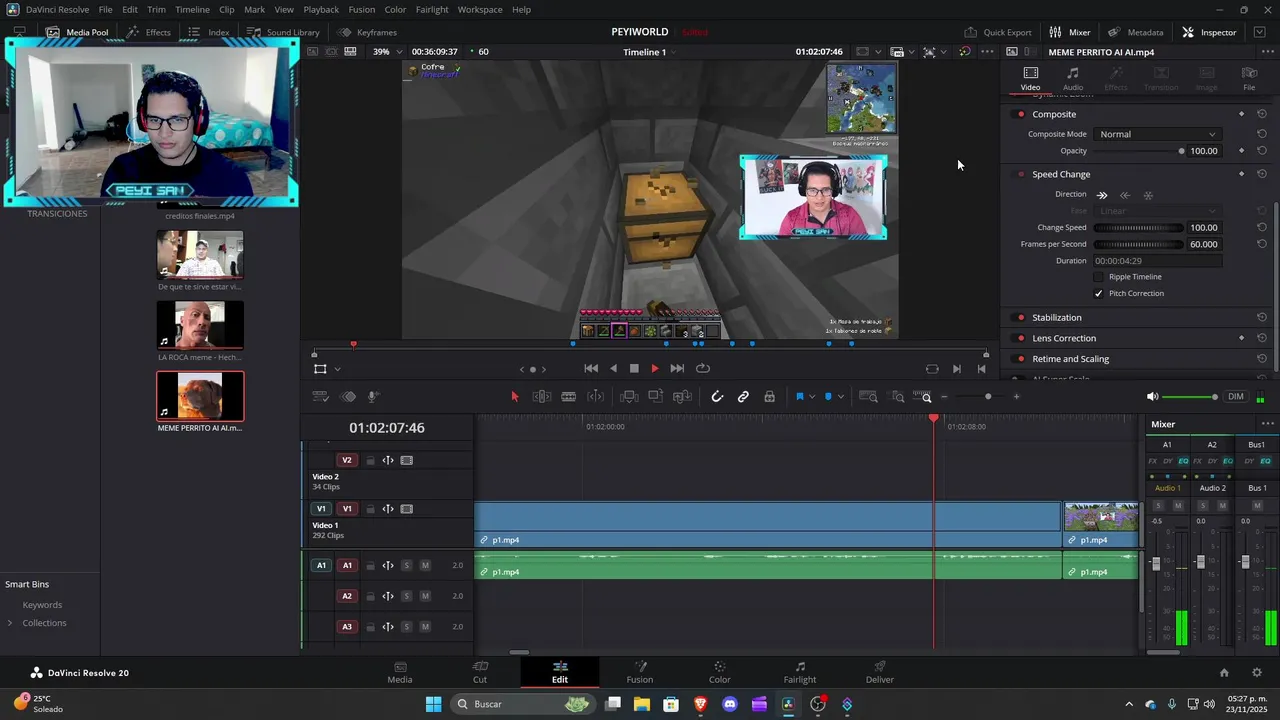Jump to first frame button
The height and width of the screenshot is (720, 1280).
591,368
